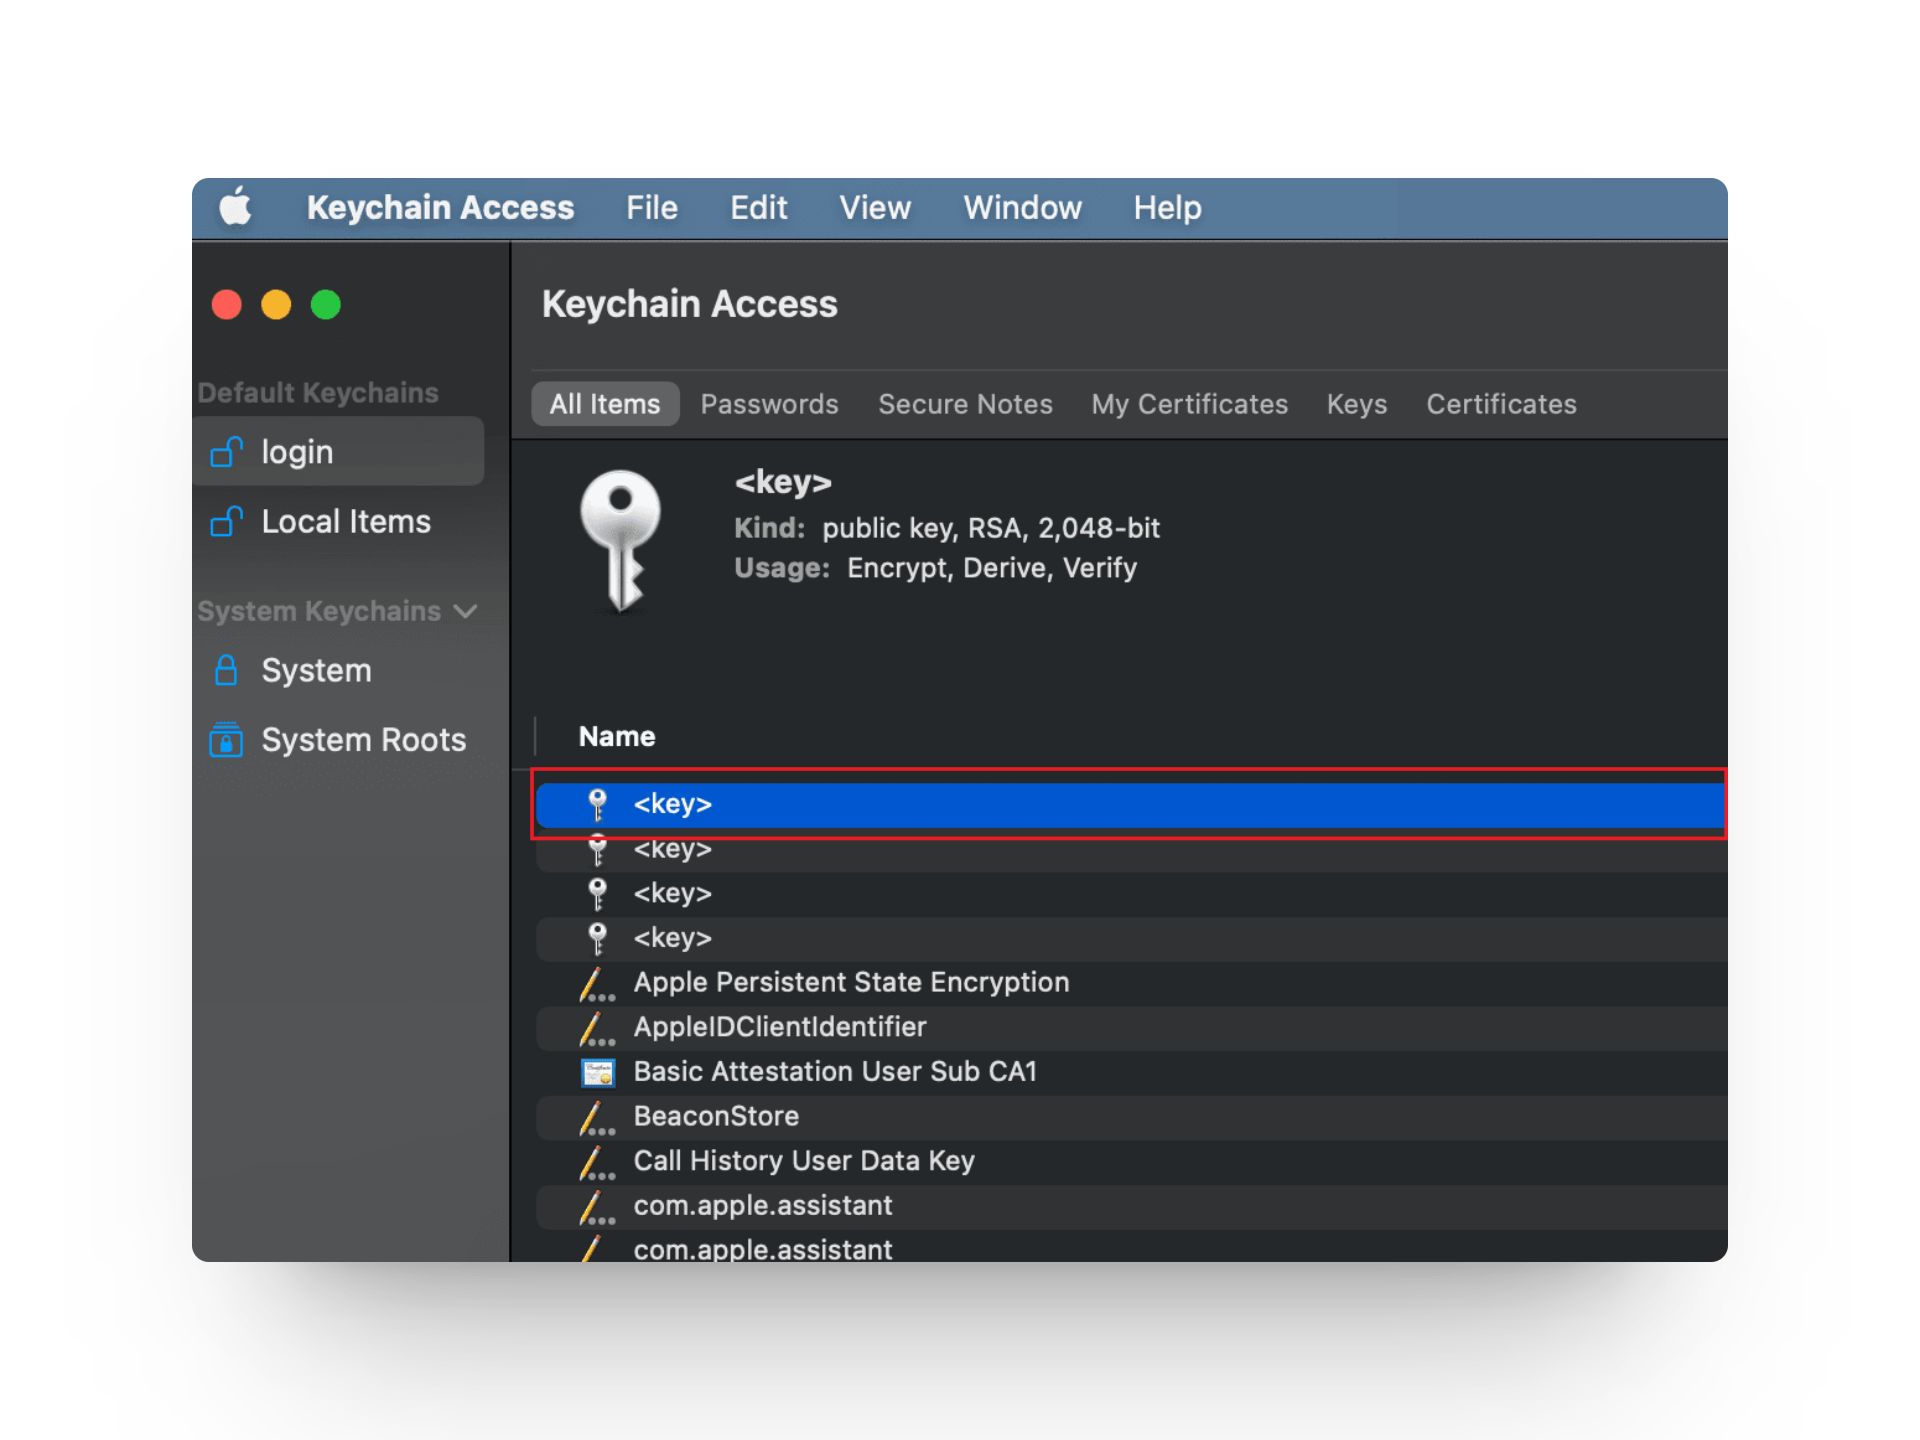Click the System Roots keychain icon
Screen dimensions: 1920x1440
point(226,740)
